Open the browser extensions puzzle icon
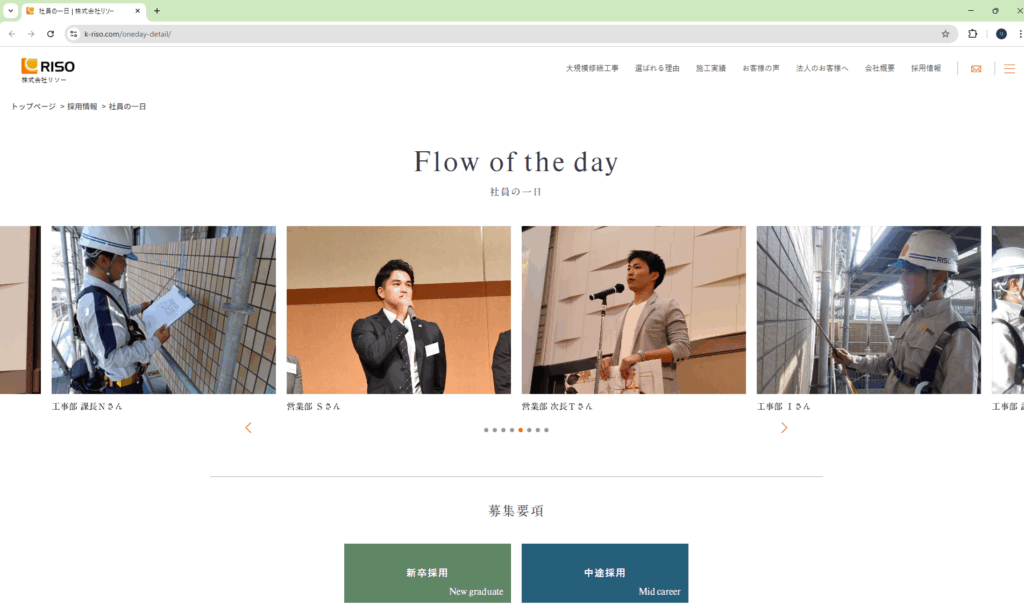The height and width of the screenshot is (605, 1024). point(972,34)
